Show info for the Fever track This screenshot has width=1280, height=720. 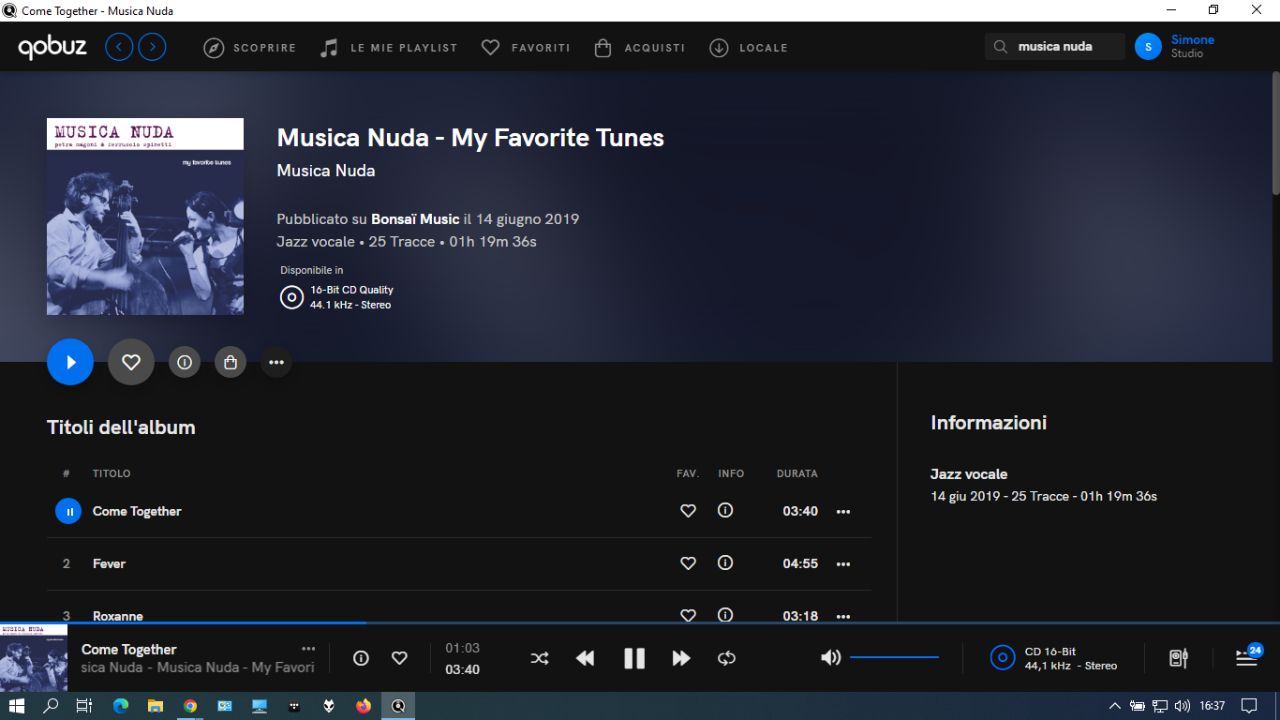point(725,563)
